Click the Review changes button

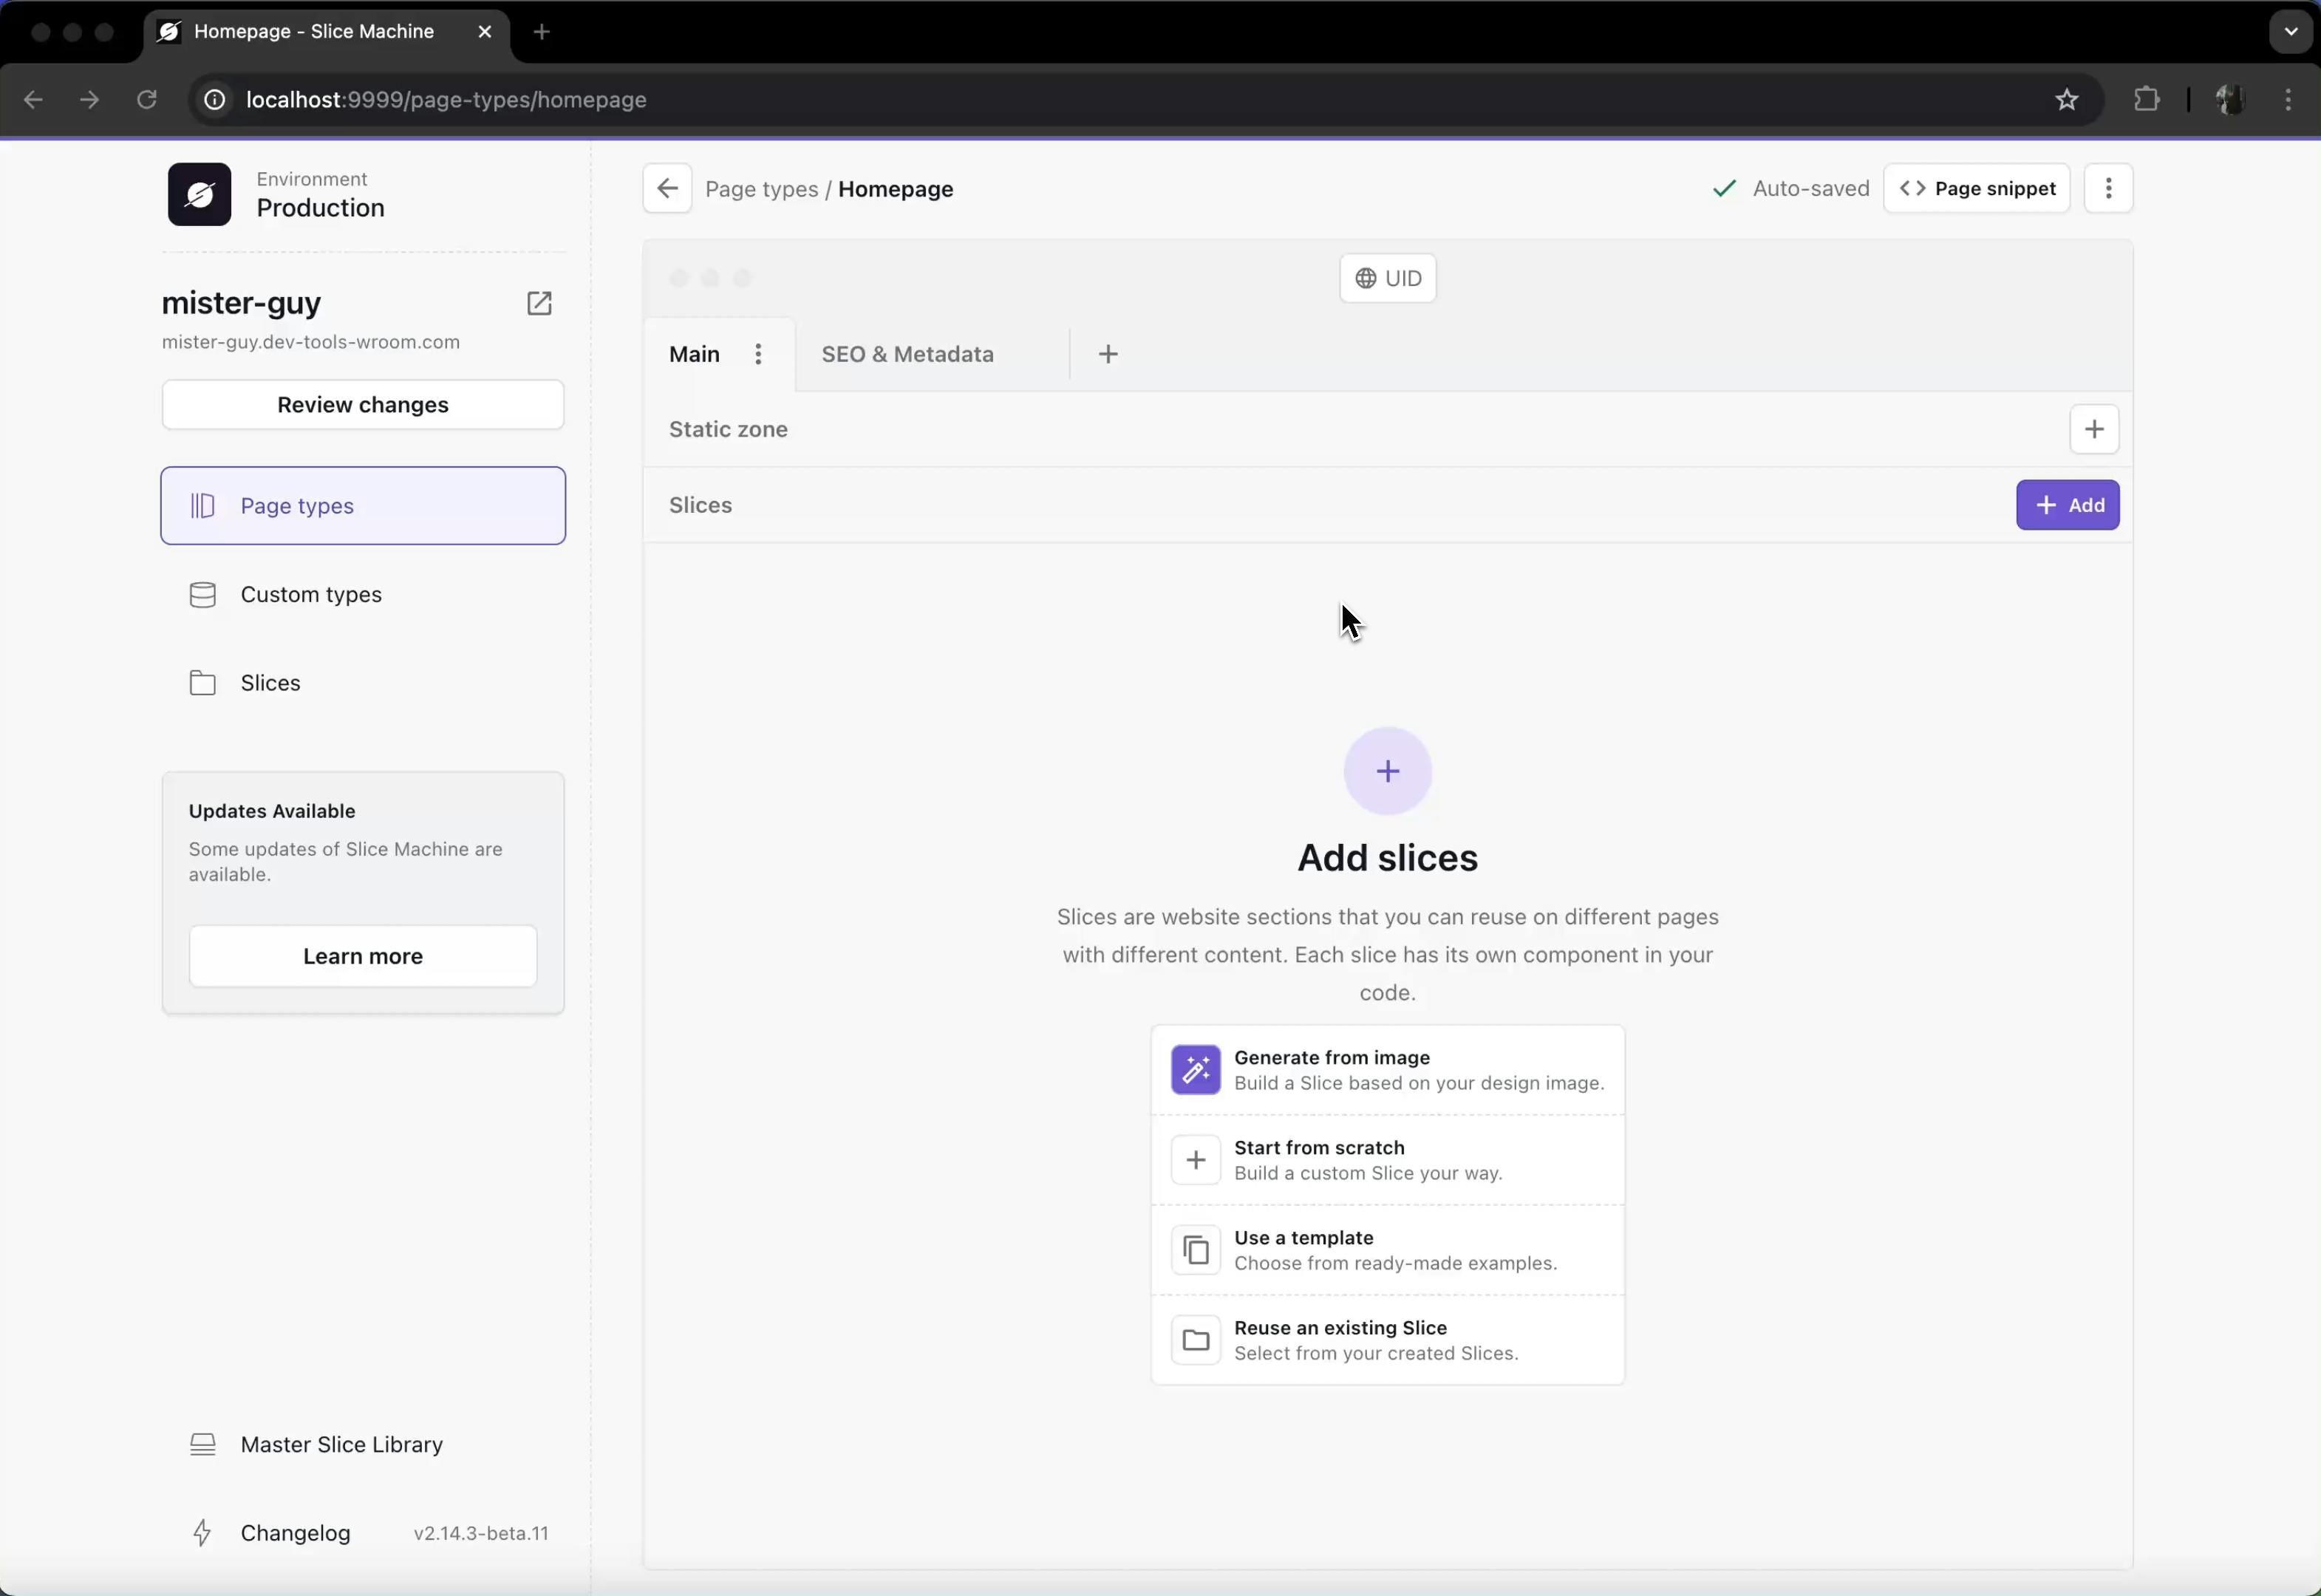pos(362,405)
